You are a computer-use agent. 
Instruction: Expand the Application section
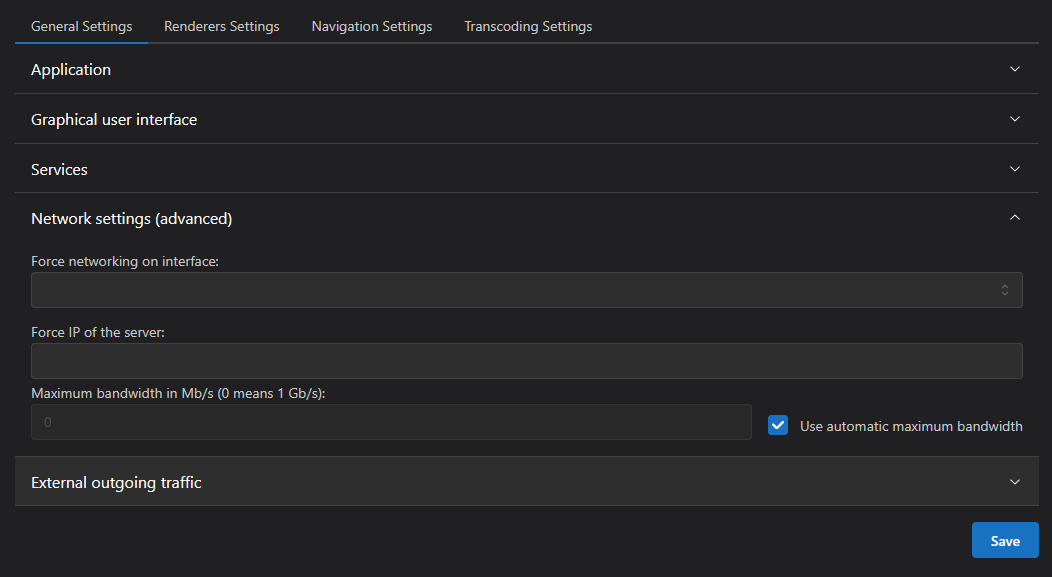point(527,69)
